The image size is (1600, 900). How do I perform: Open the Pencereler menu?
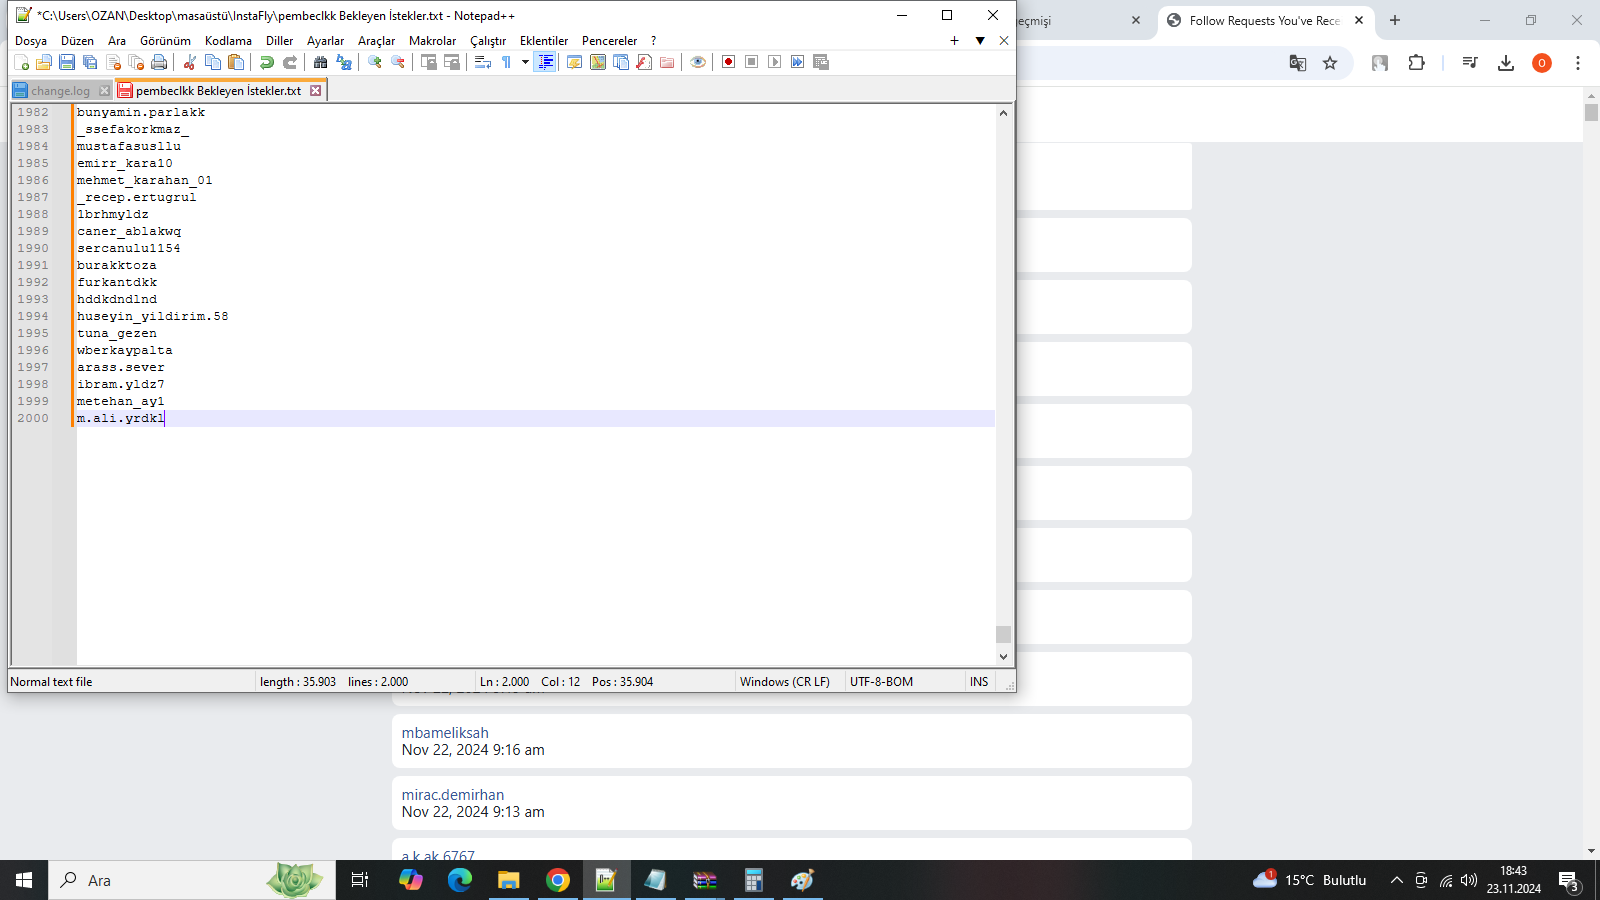tap(609, 41)
